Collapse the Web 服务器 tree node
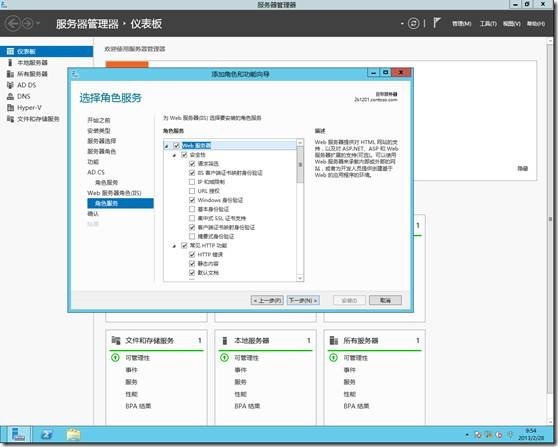The width and height of the screenshot is (558, 447). (167, 146)
